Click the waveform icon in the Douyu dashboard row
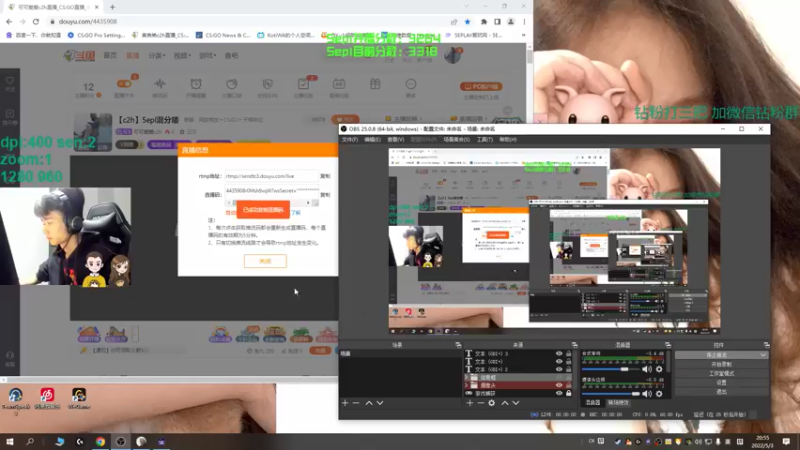The image size is (800, 450). point(160,84)
